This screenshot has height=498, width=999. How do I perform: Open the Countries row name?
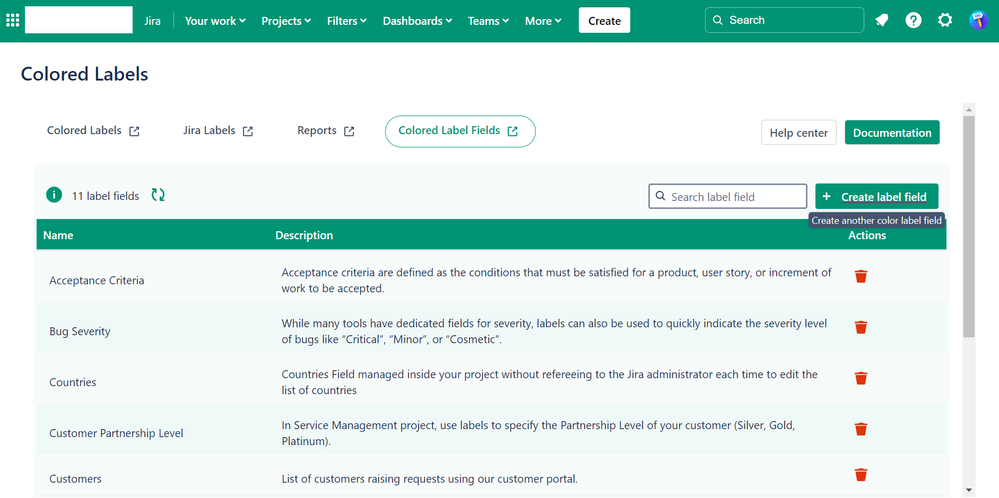[73, 382]
